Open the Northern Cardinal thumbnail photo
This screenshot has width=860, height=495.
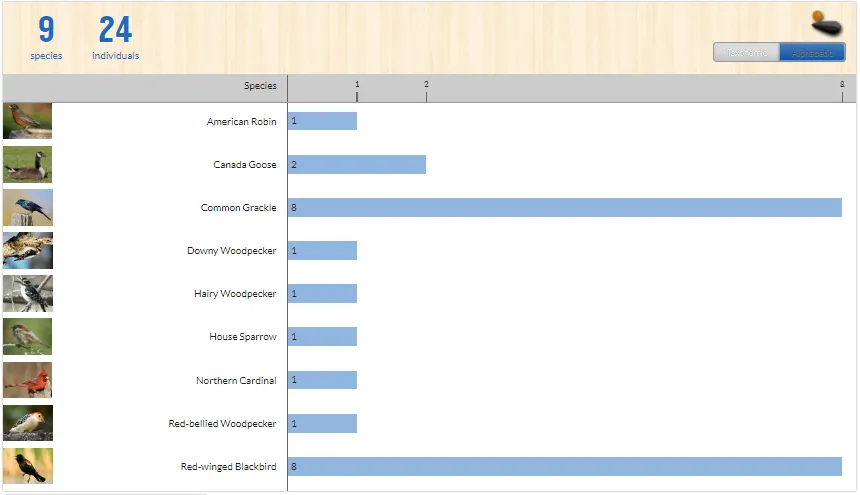coord(27,380)
